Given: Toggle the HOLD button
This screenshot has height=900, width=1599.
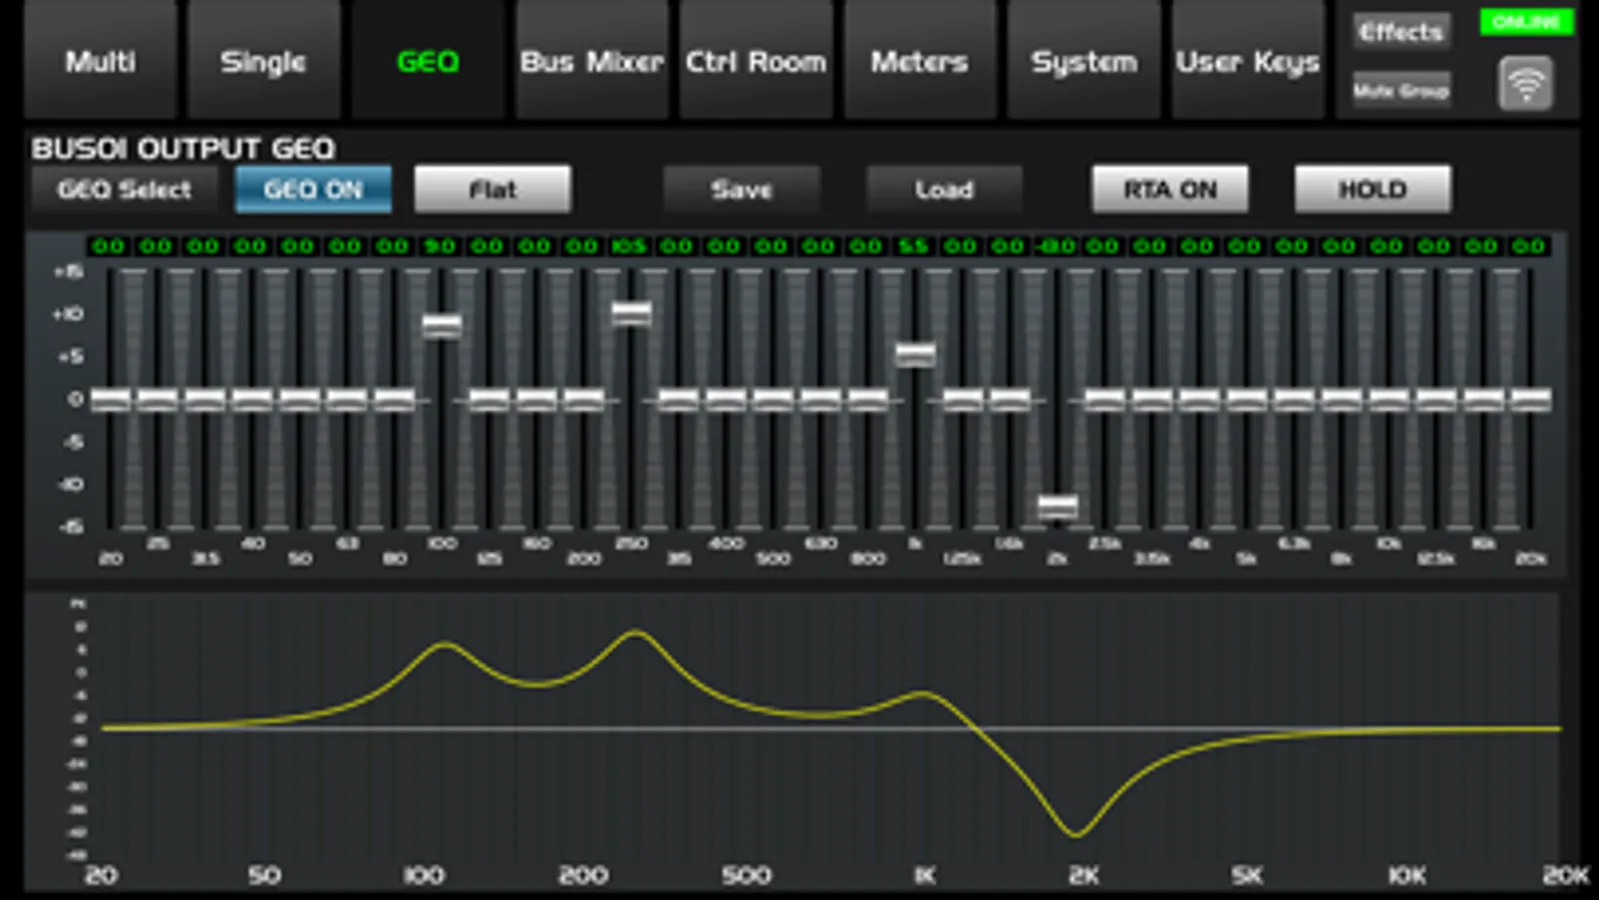Looking at the screenshot, I should 1373,189.
